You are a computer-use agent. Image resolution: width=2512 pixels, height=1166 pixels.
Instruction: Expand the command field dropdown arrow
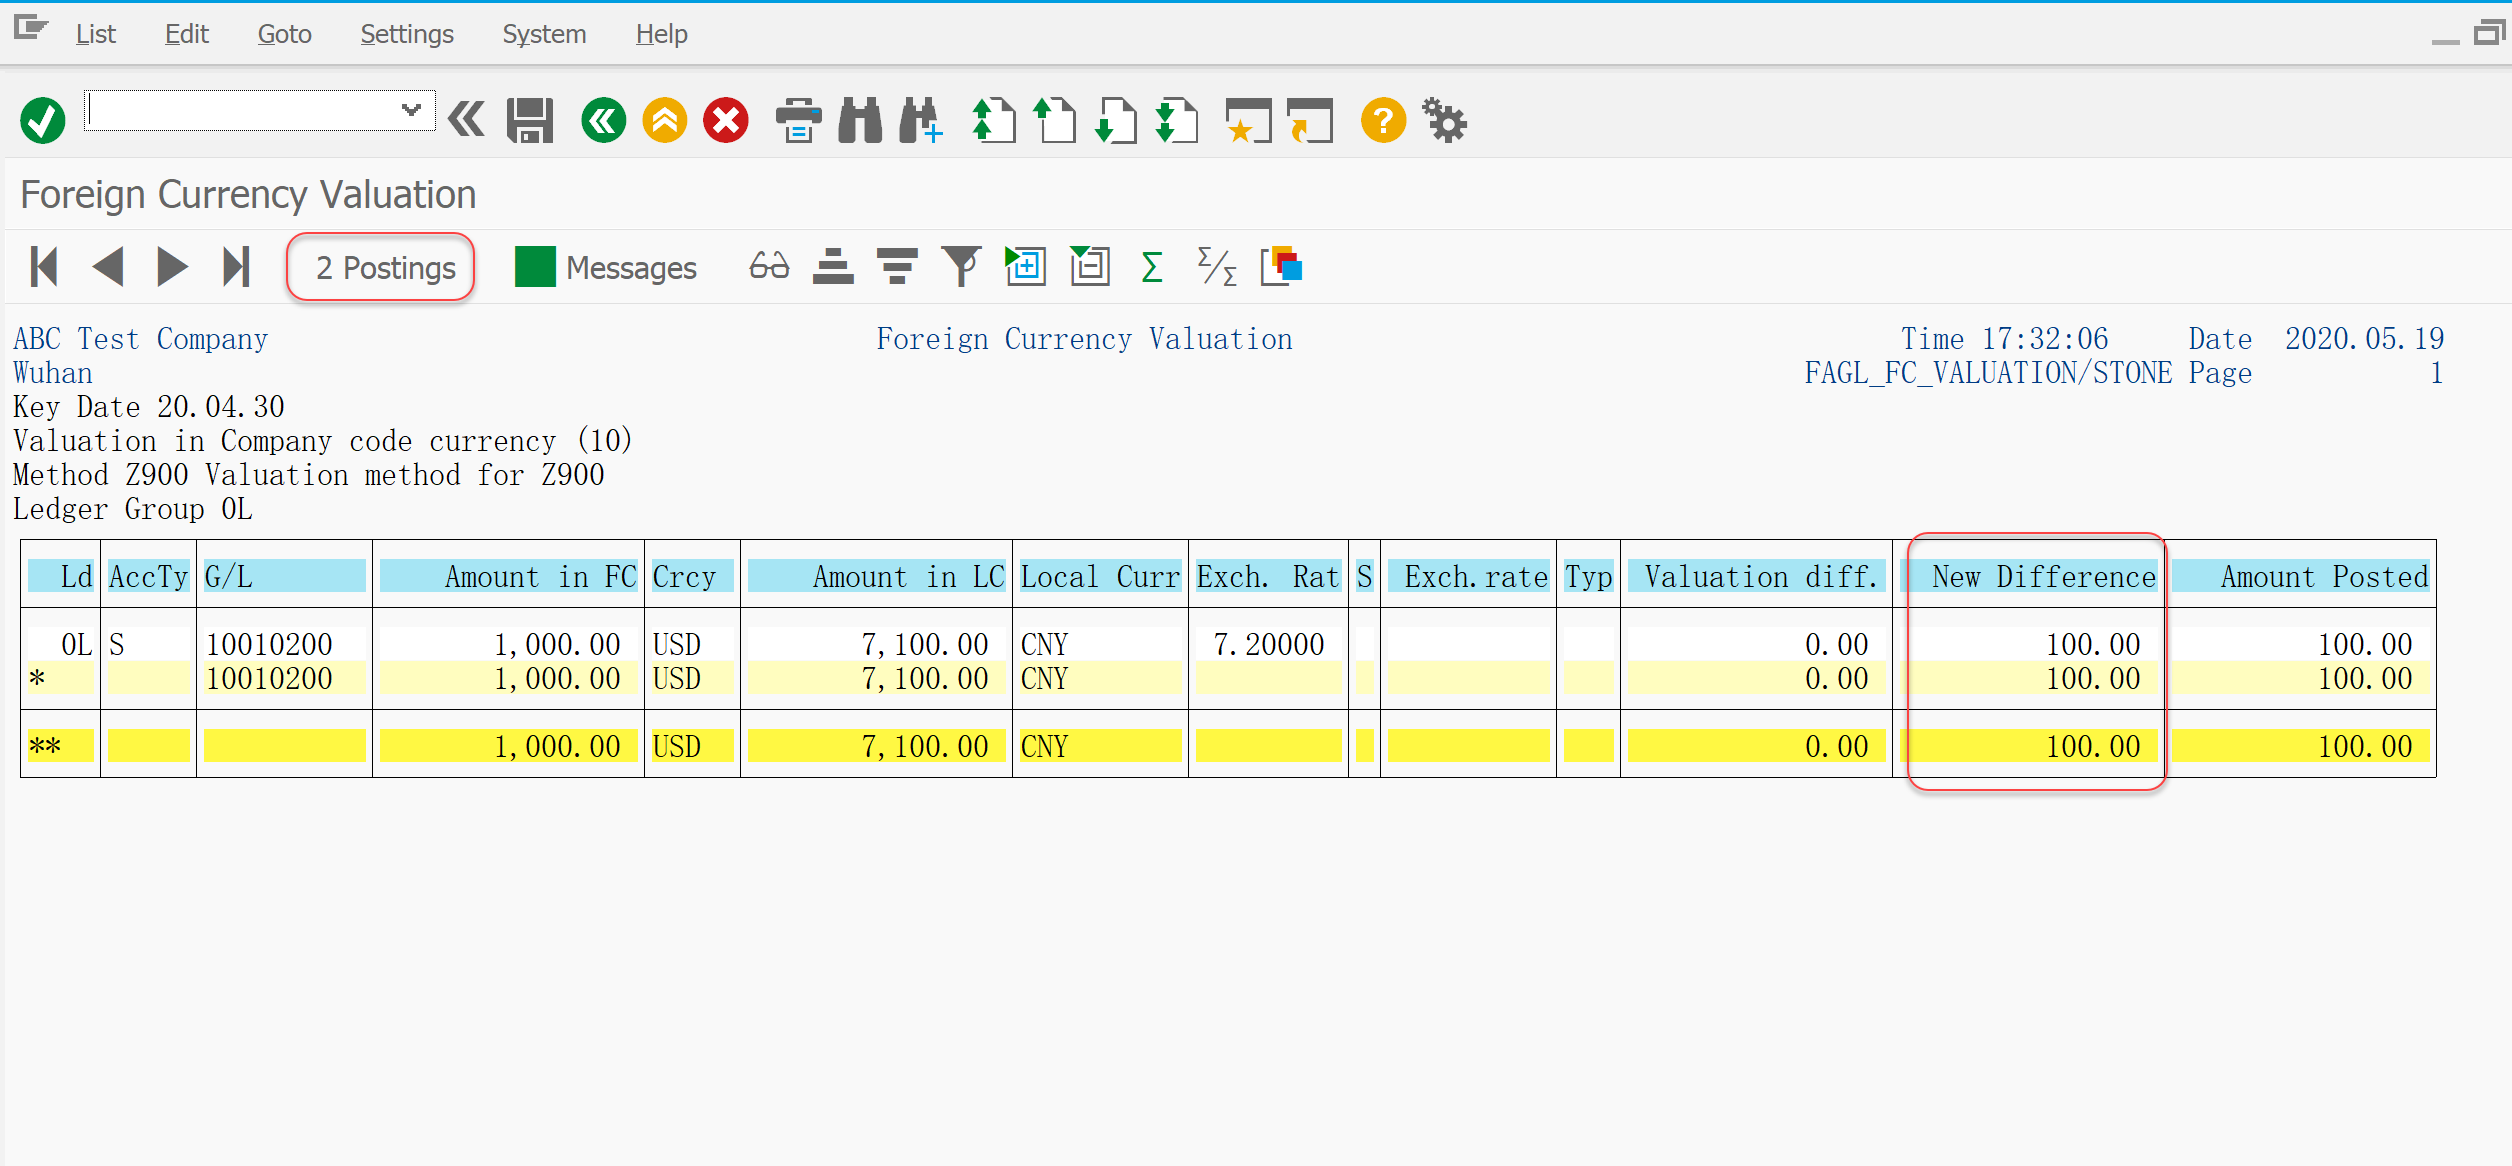coord(411,110)
